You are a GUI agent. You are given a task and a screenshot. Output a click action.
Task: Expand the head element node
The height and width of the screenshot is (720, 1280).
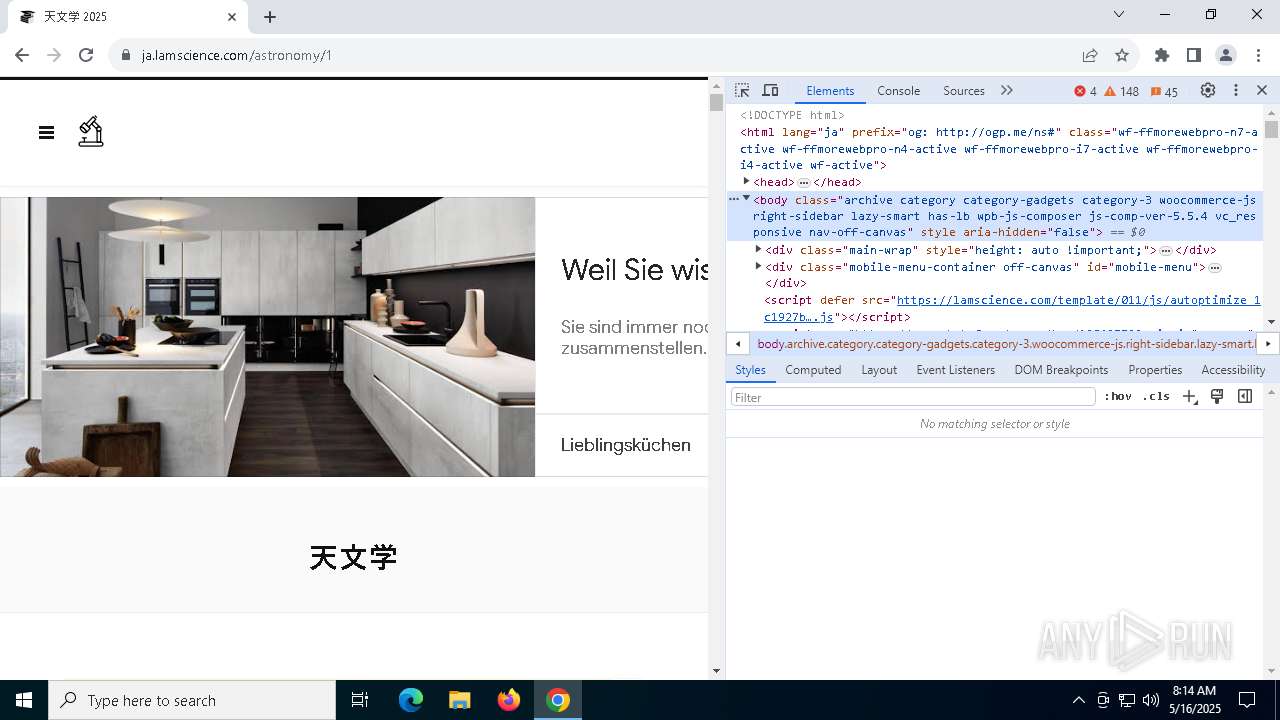pos(747,181)
